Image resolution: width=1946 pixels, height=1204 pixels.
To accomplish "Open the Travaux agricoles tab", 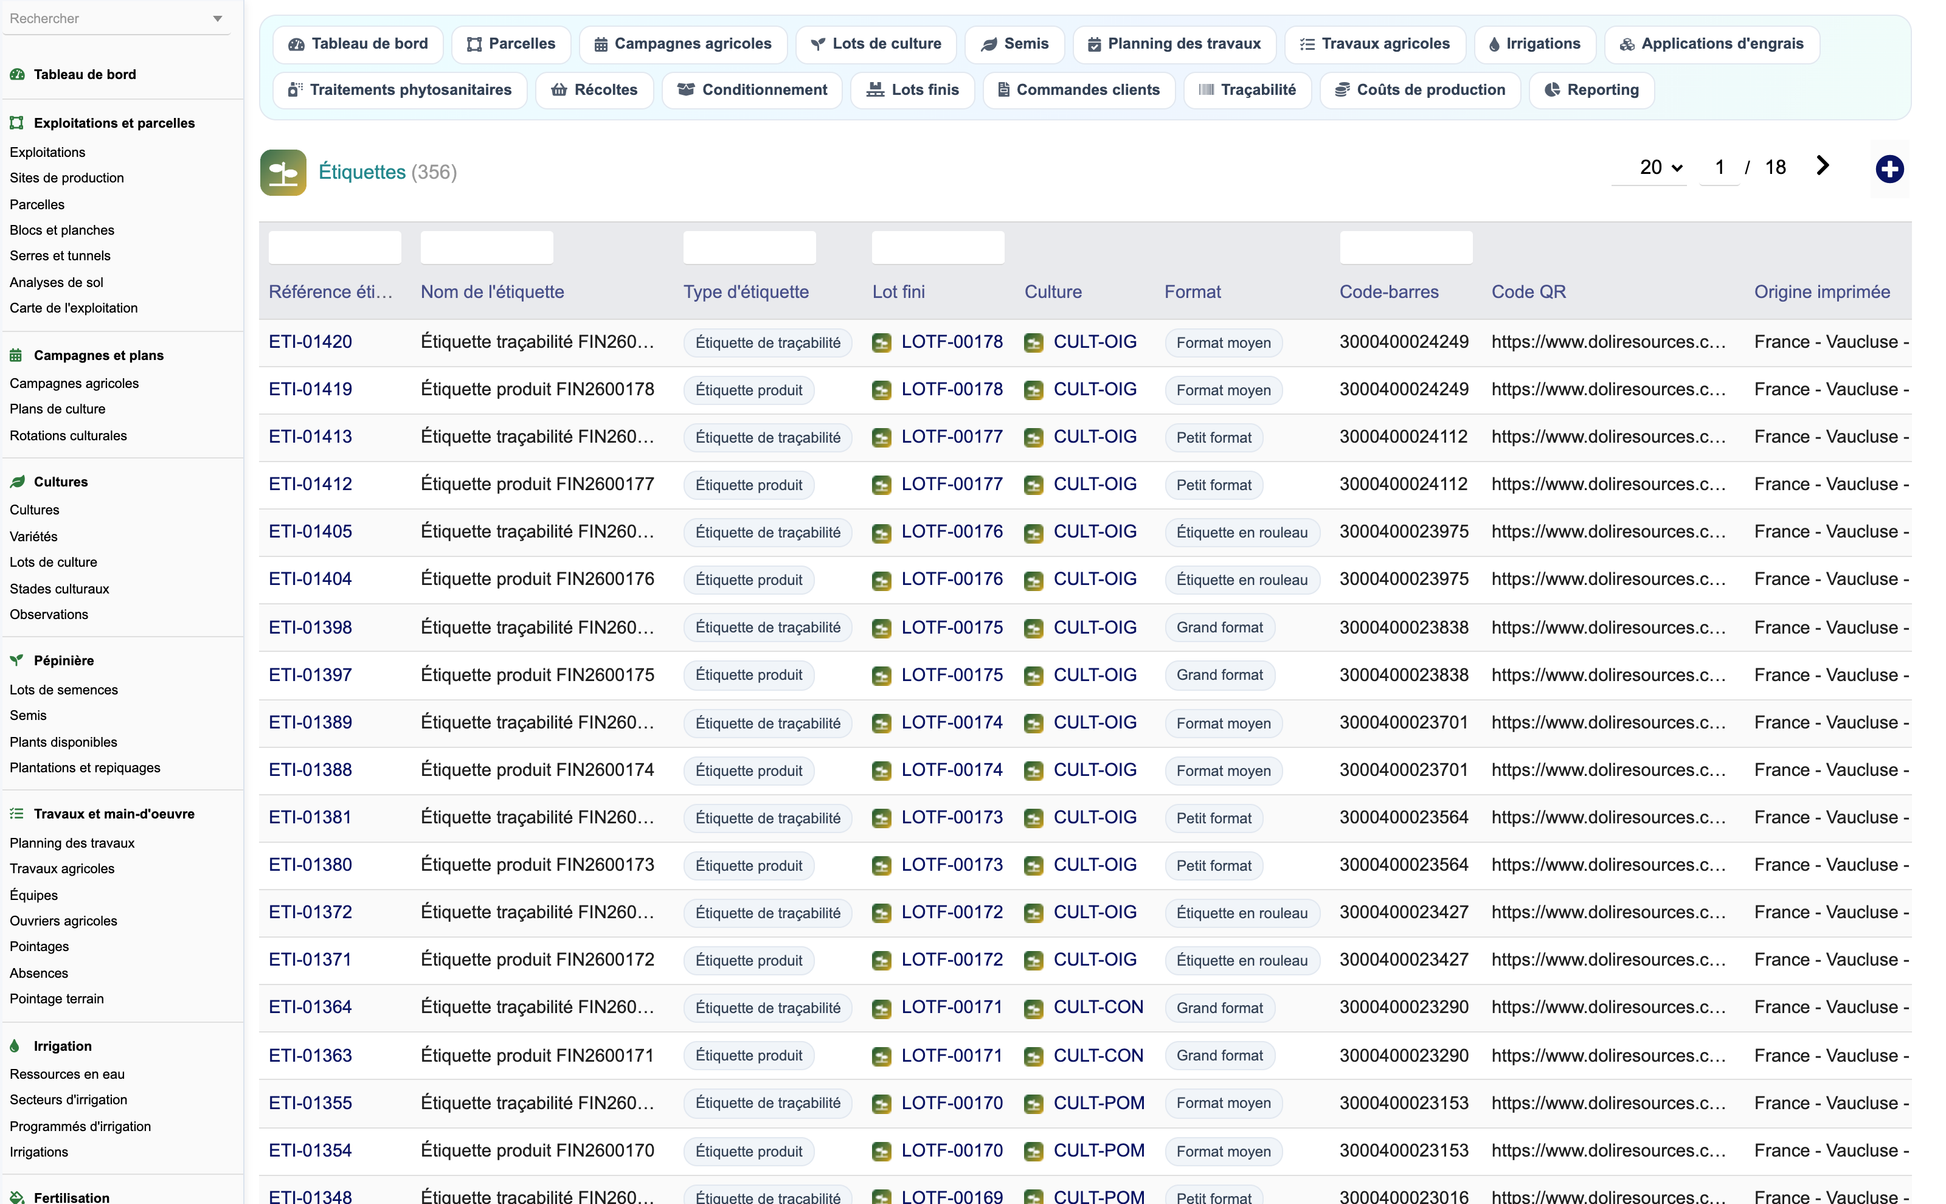I will coord(1375,44).
